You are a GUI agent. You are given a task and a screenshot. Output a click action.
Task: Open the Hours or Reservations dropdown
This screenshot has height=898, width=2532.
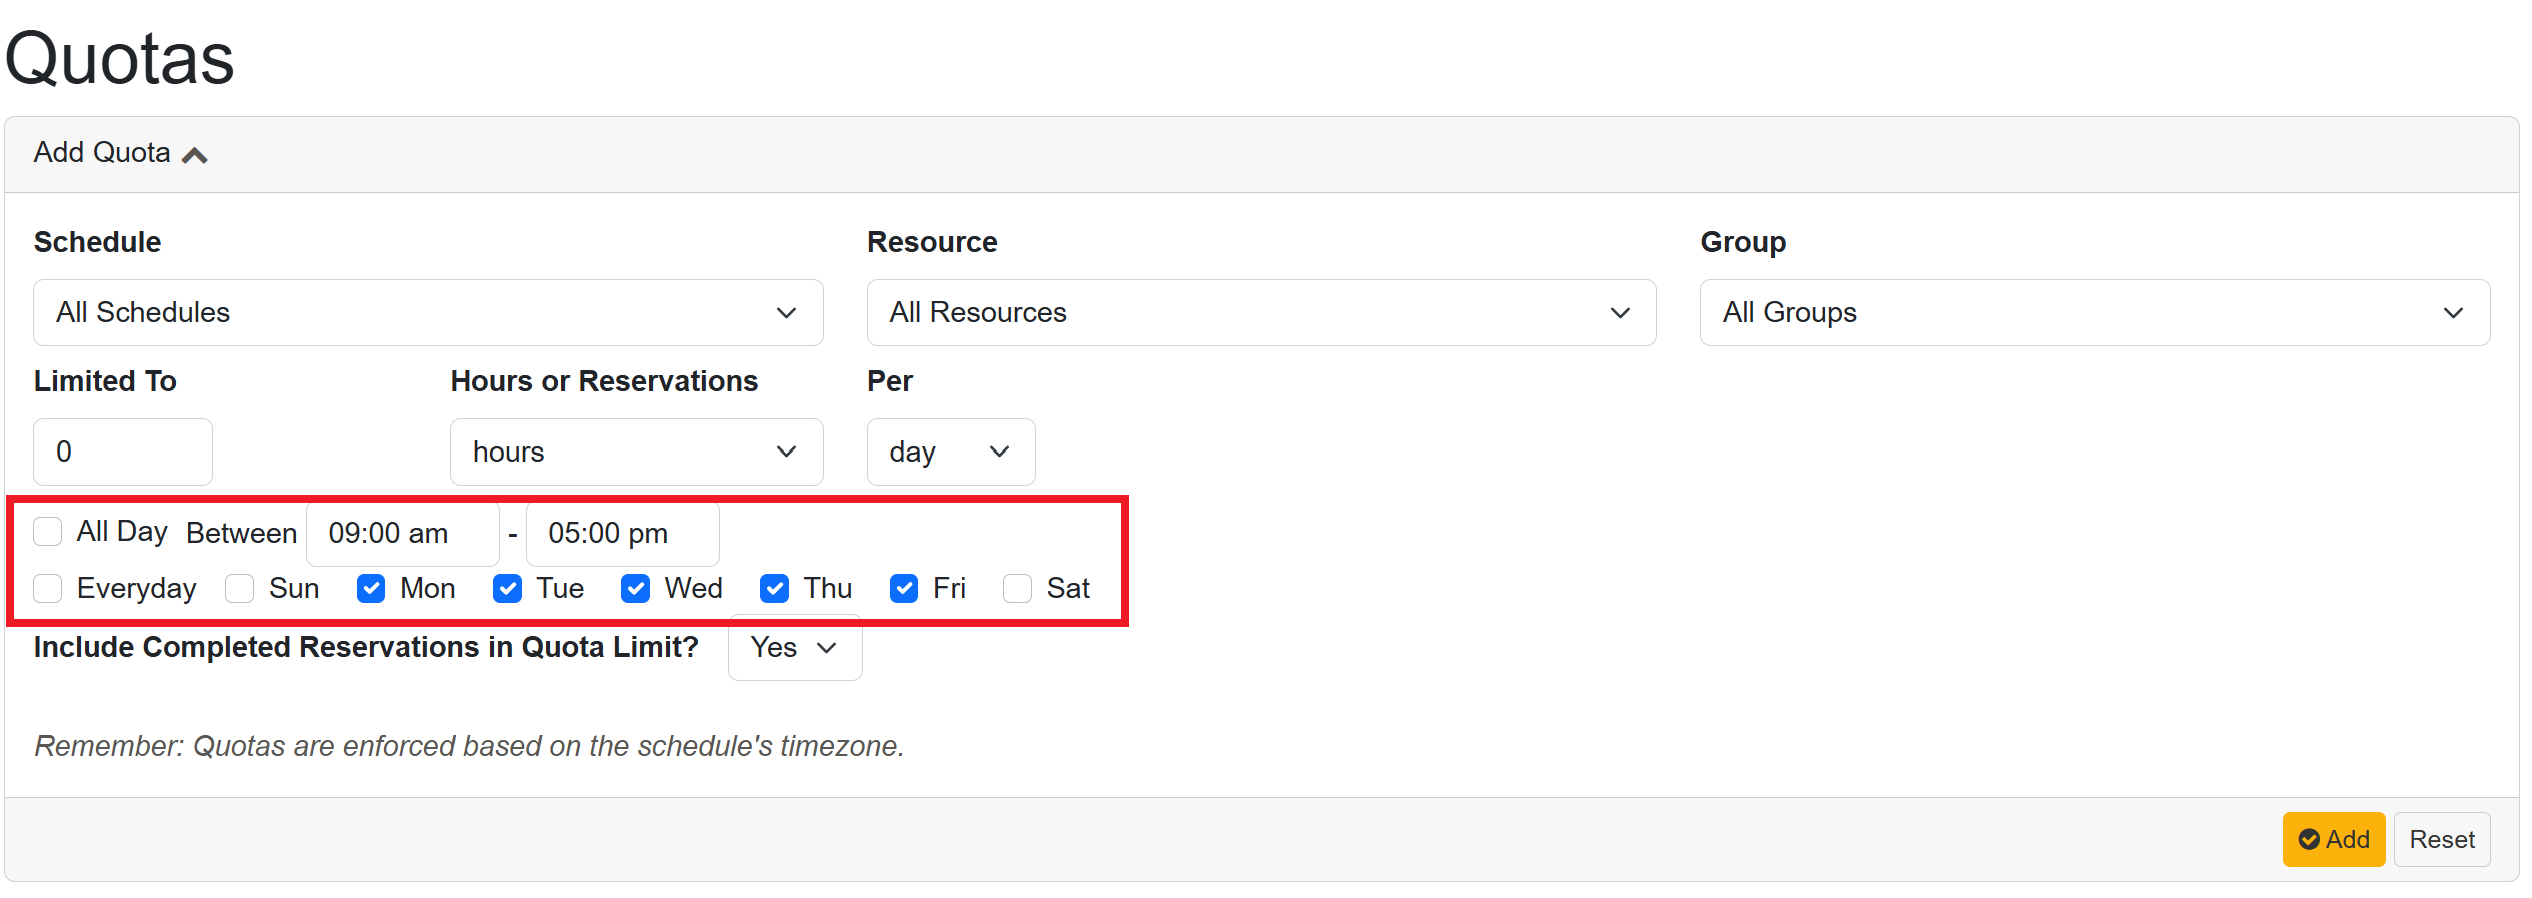coord(635,452)
